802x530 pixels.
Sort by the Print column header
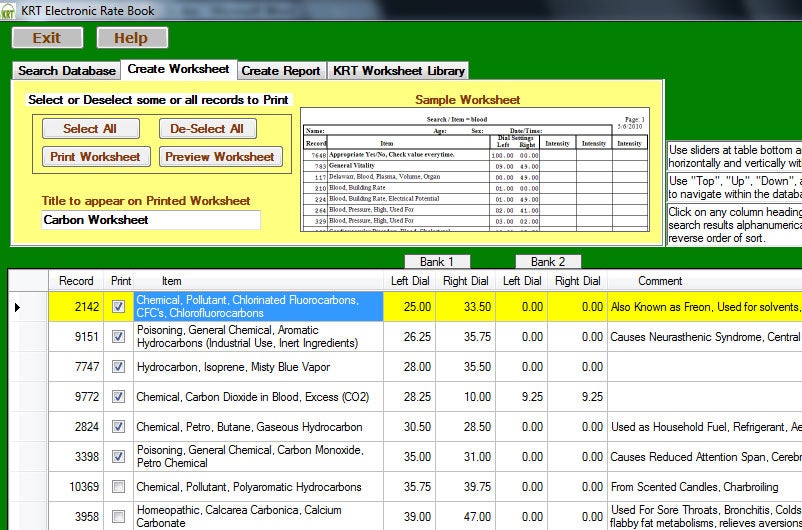[121, 281]
